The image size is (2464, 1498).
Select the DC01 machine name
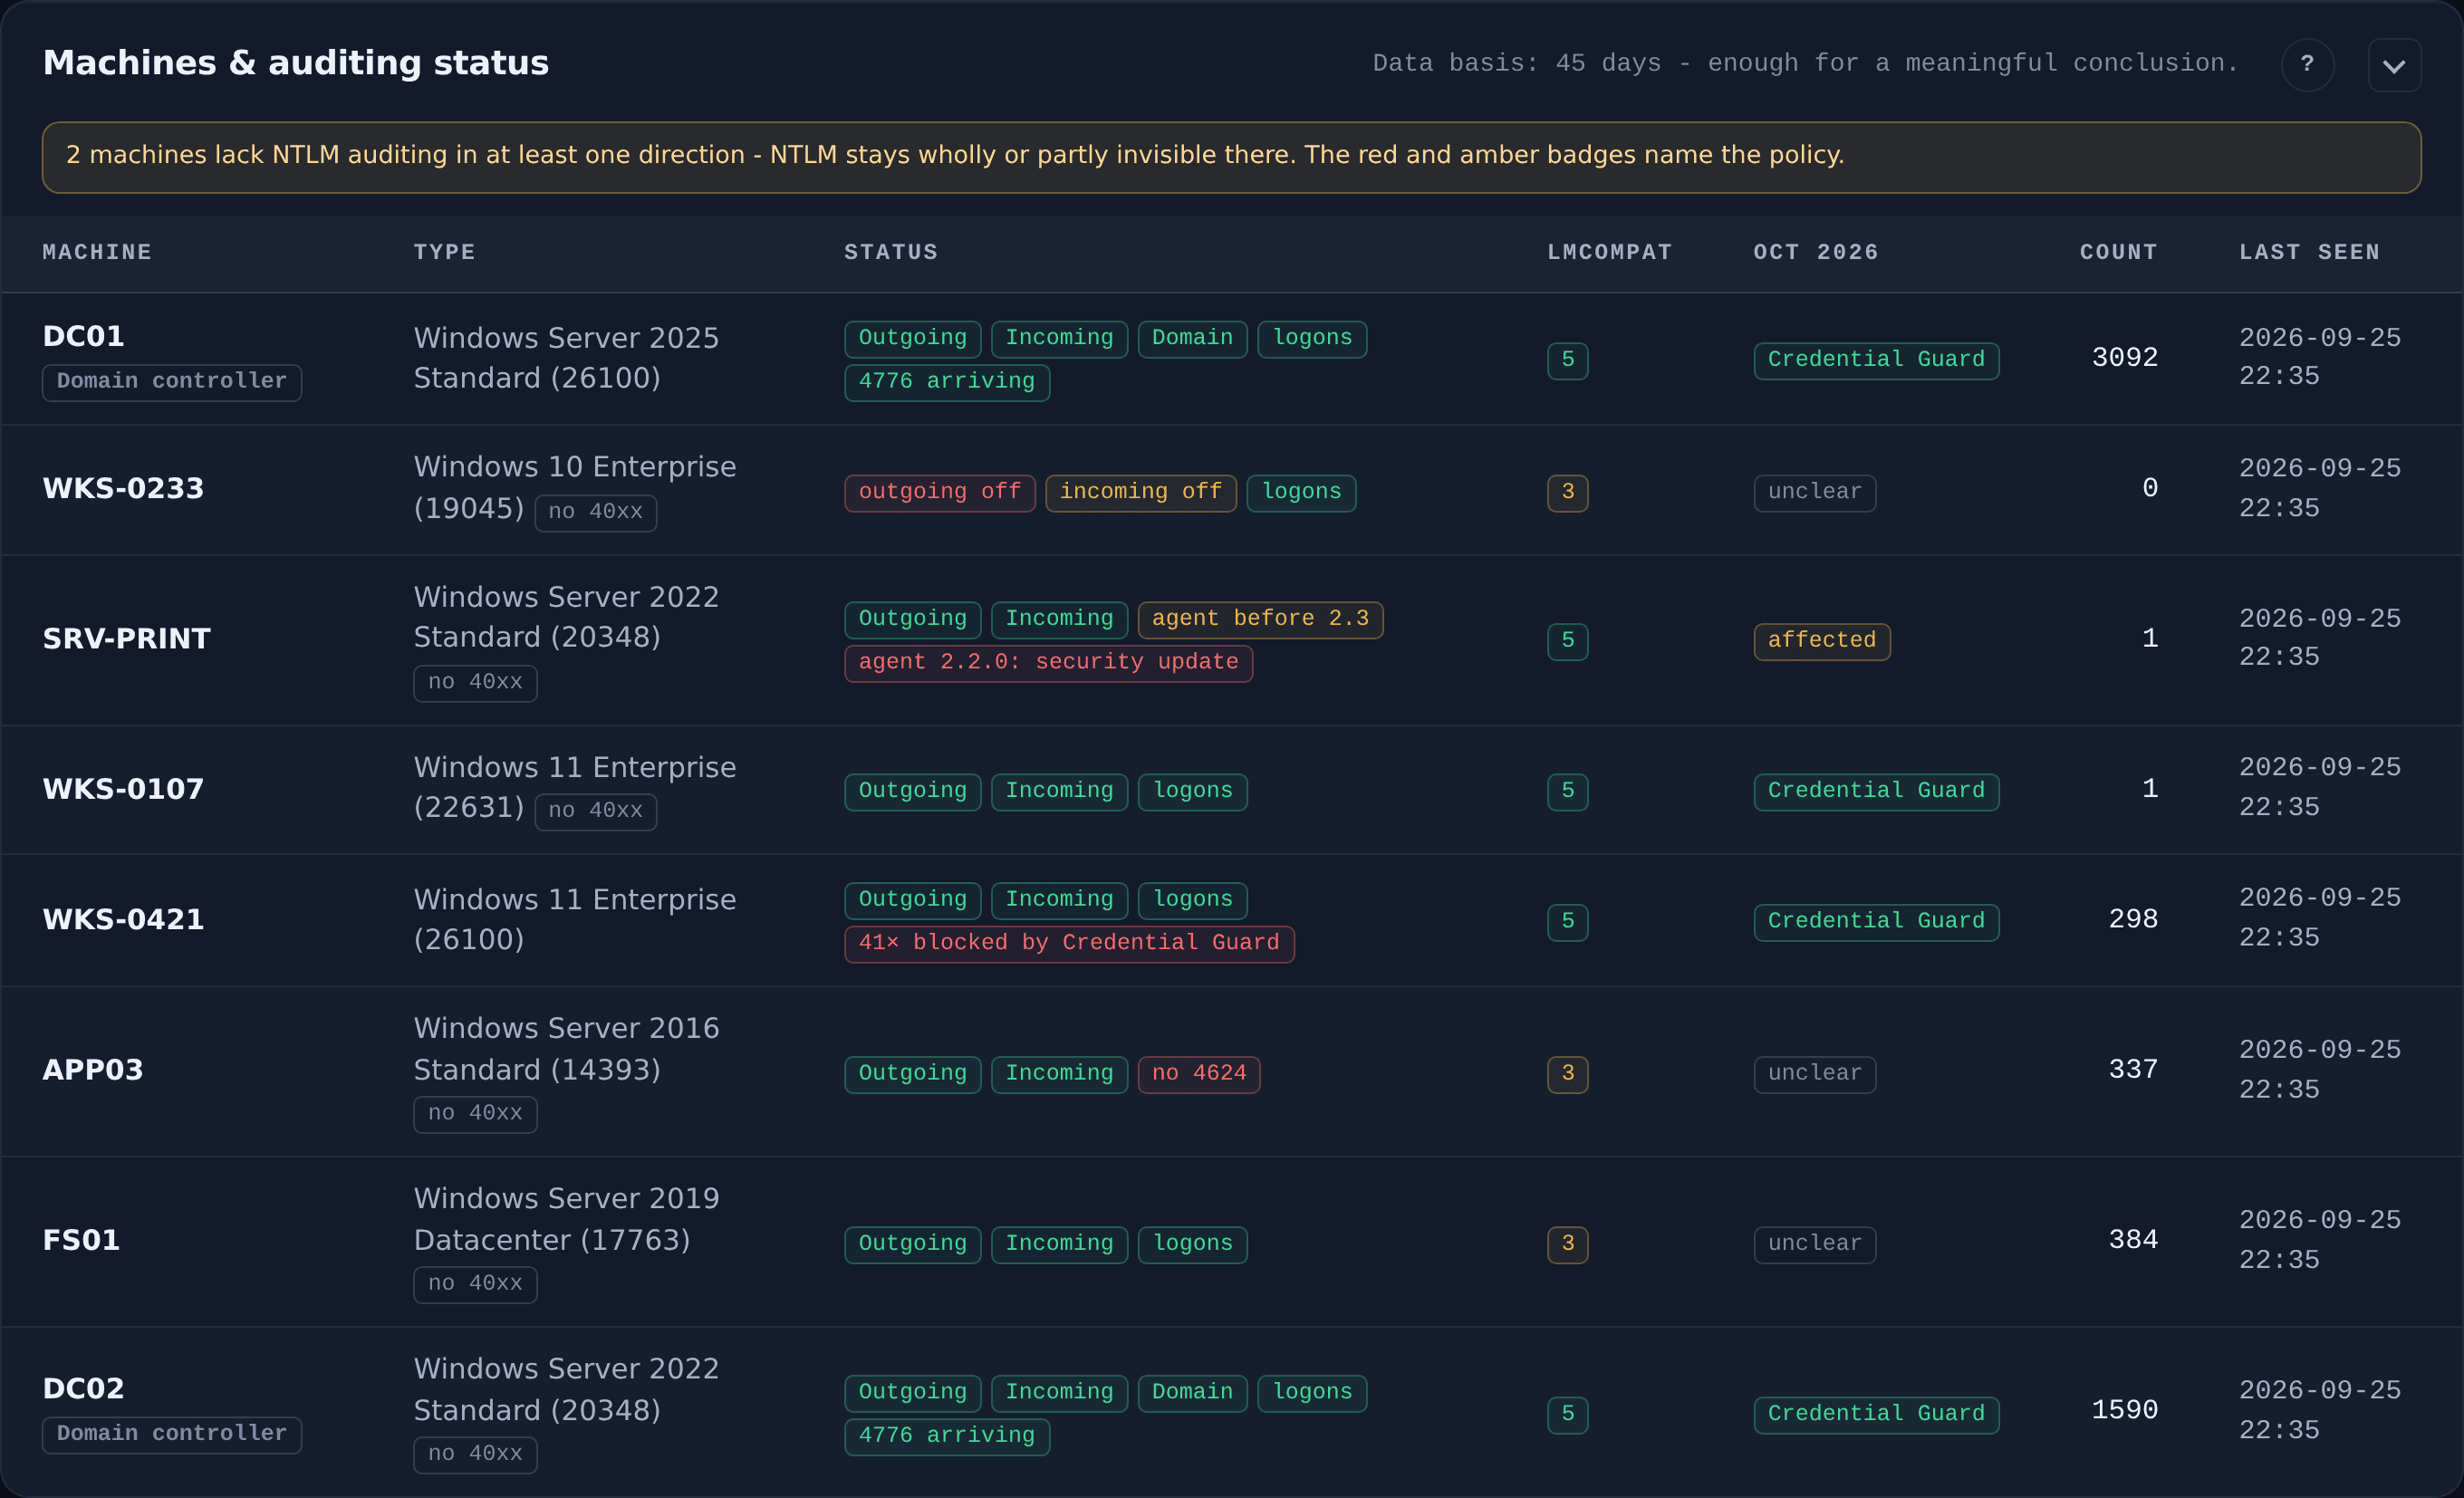(x=83, y=336)
